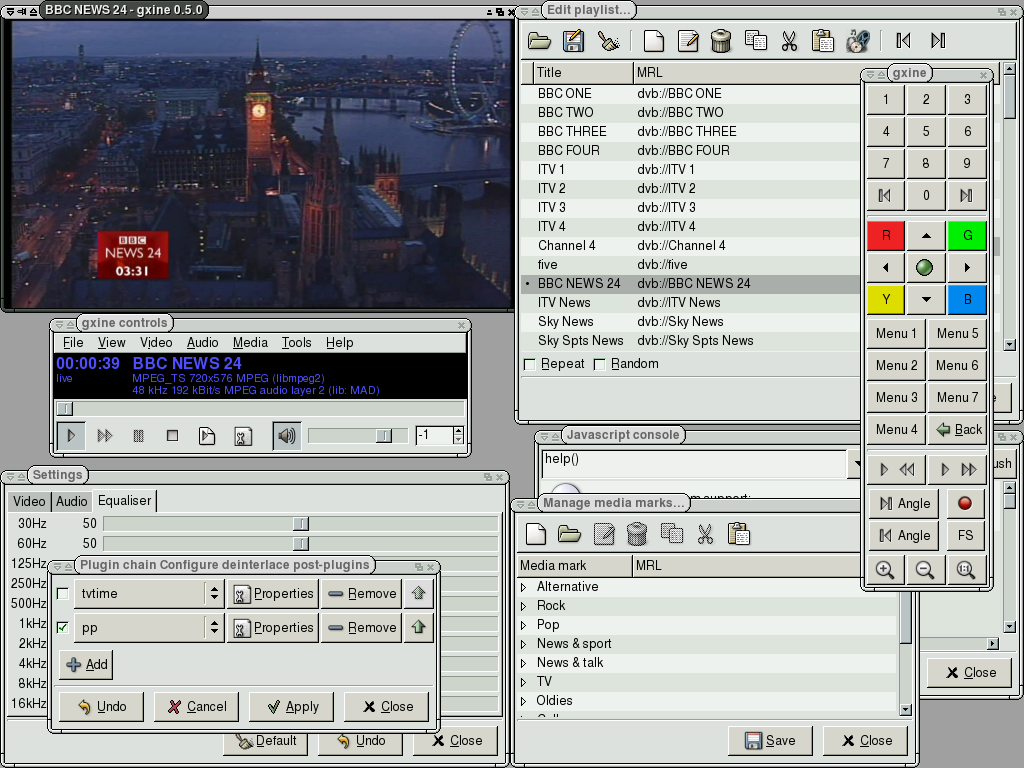Viewport: 1024px width, 768px height.
Task: Open the Media menu in gxine controls
Action: [x=250, y=342]
